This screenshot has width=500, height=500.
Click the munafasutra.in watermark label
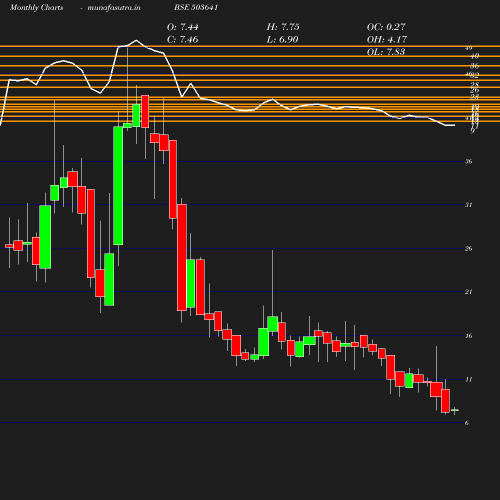114,8
